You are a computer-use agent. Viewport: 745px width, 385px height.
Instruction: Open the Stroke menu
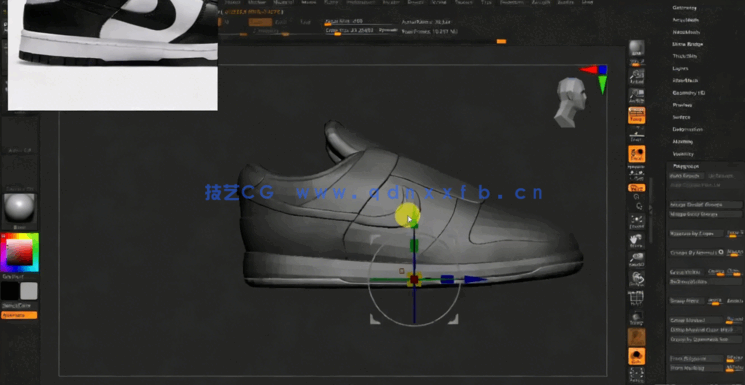(438, 3)
